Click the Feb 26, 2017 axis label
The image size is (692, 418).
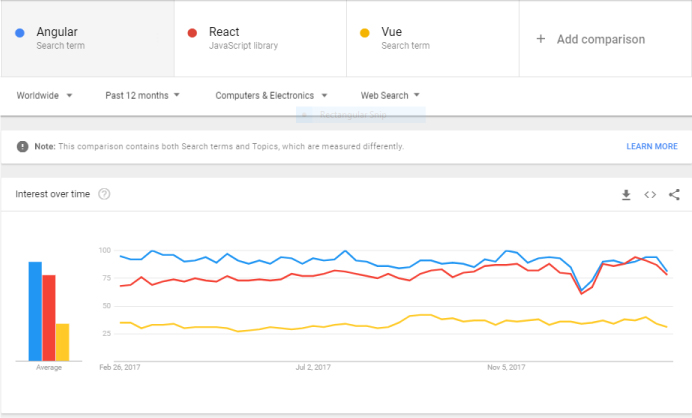120,367
